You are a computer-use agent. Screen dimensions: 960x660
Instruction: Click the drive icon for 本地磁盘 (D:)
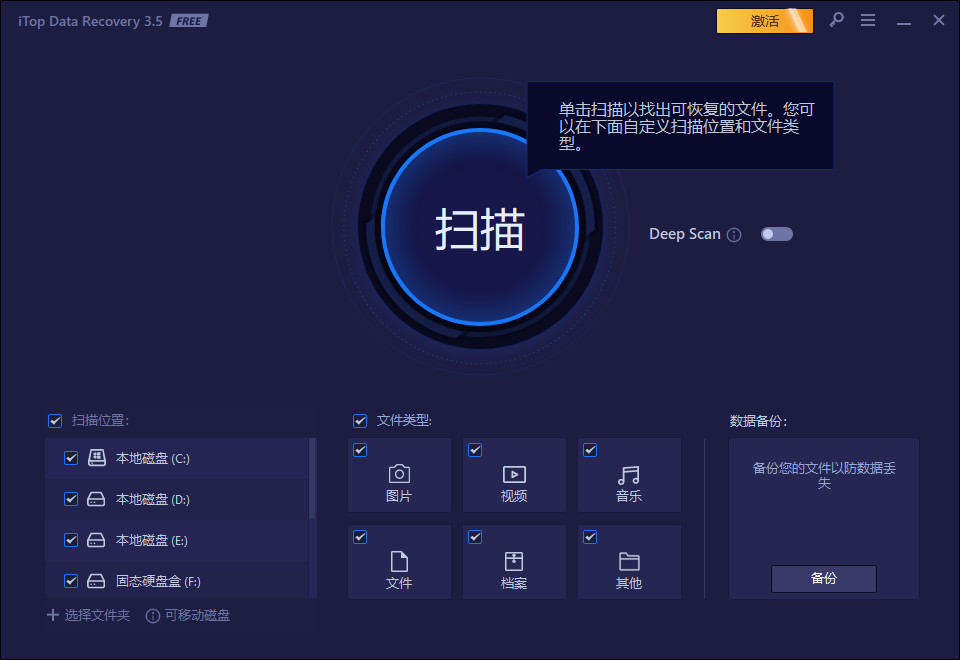[x=96, y=499]
